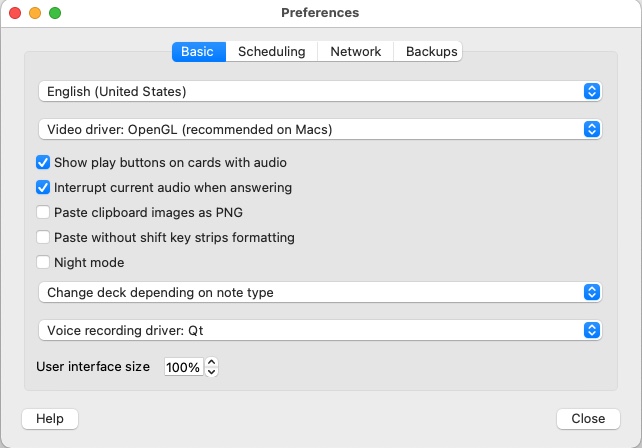Click the Close button
Screen dimensions: 642x448
click(588, 419)
